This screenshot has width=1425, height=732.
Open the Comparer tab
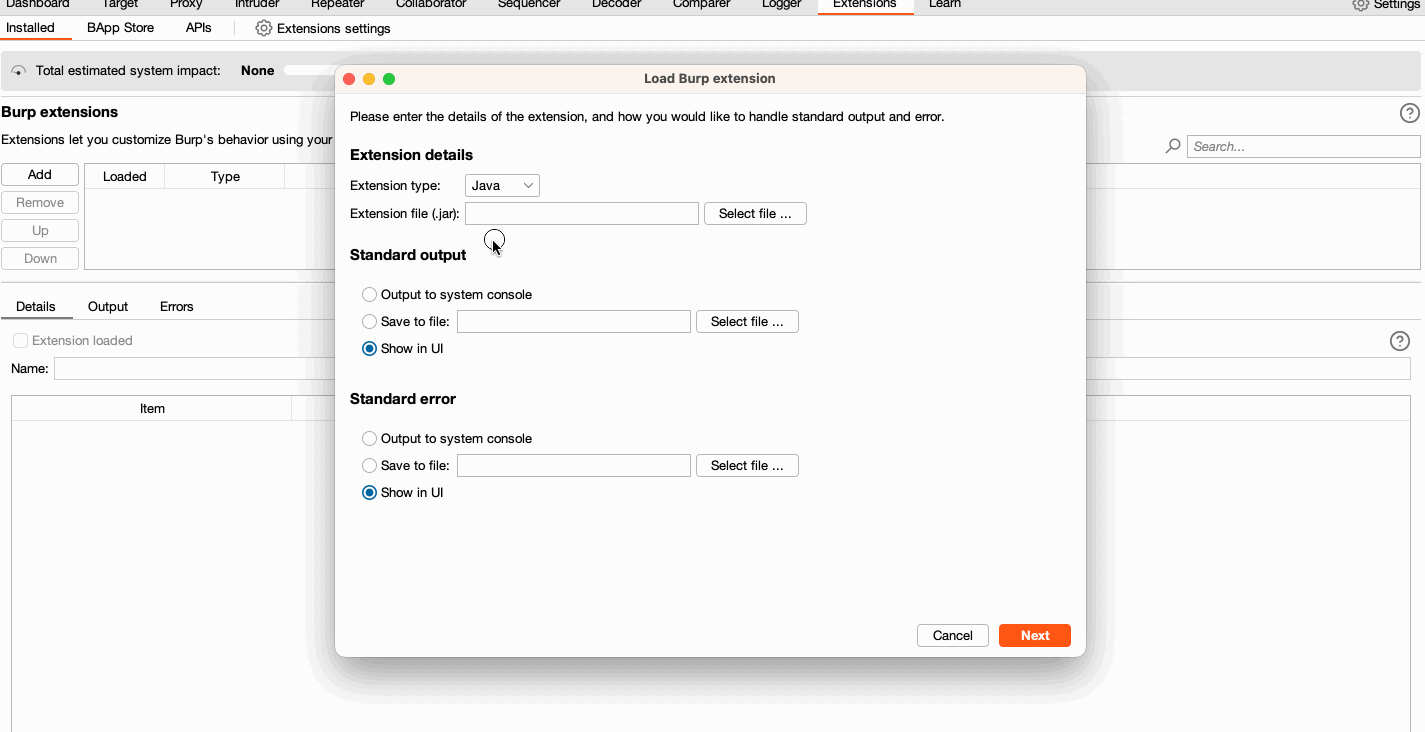coord(701,5)
